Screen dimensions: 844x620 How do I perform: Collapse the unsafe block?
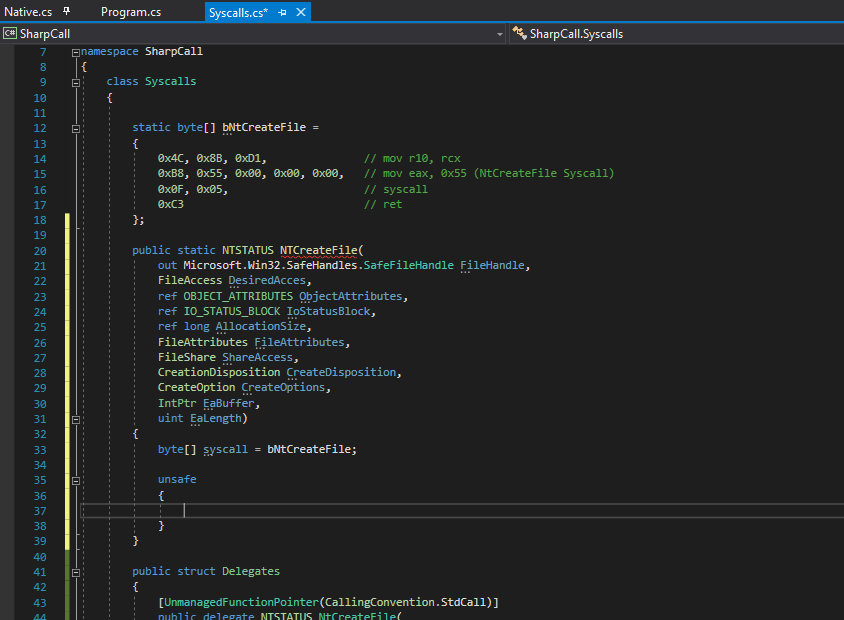(76, 480)
